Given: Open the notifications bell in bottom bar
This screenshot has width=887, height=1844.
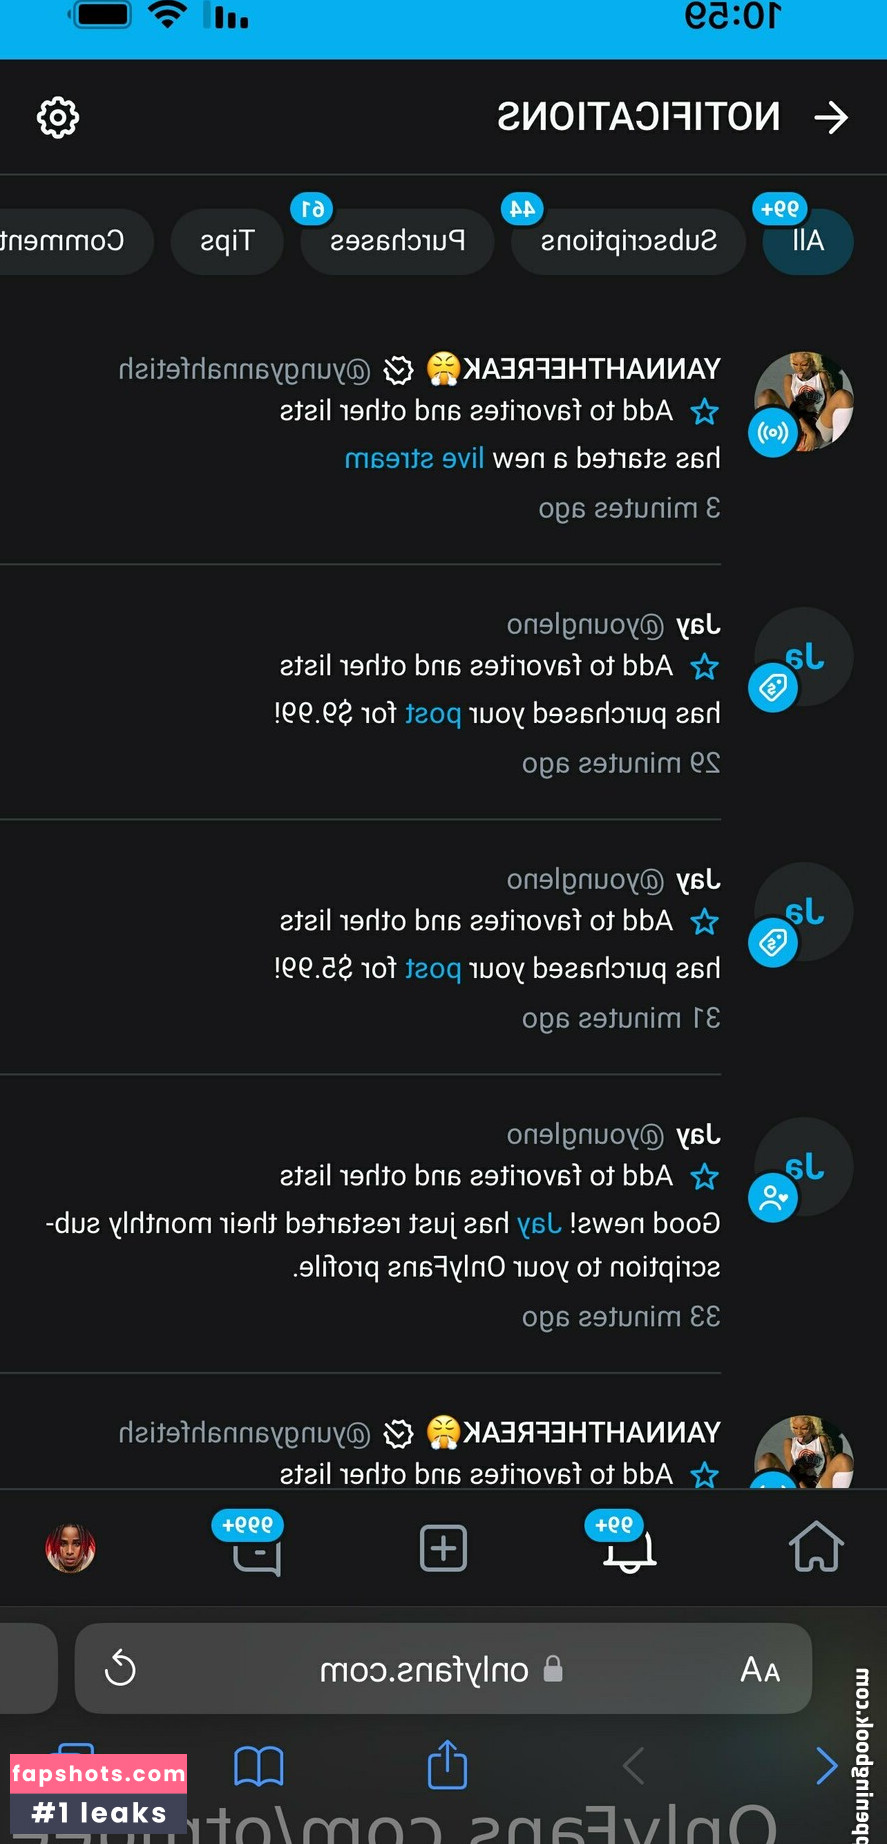Looking at the screenshot, I should click(628, 1549).
